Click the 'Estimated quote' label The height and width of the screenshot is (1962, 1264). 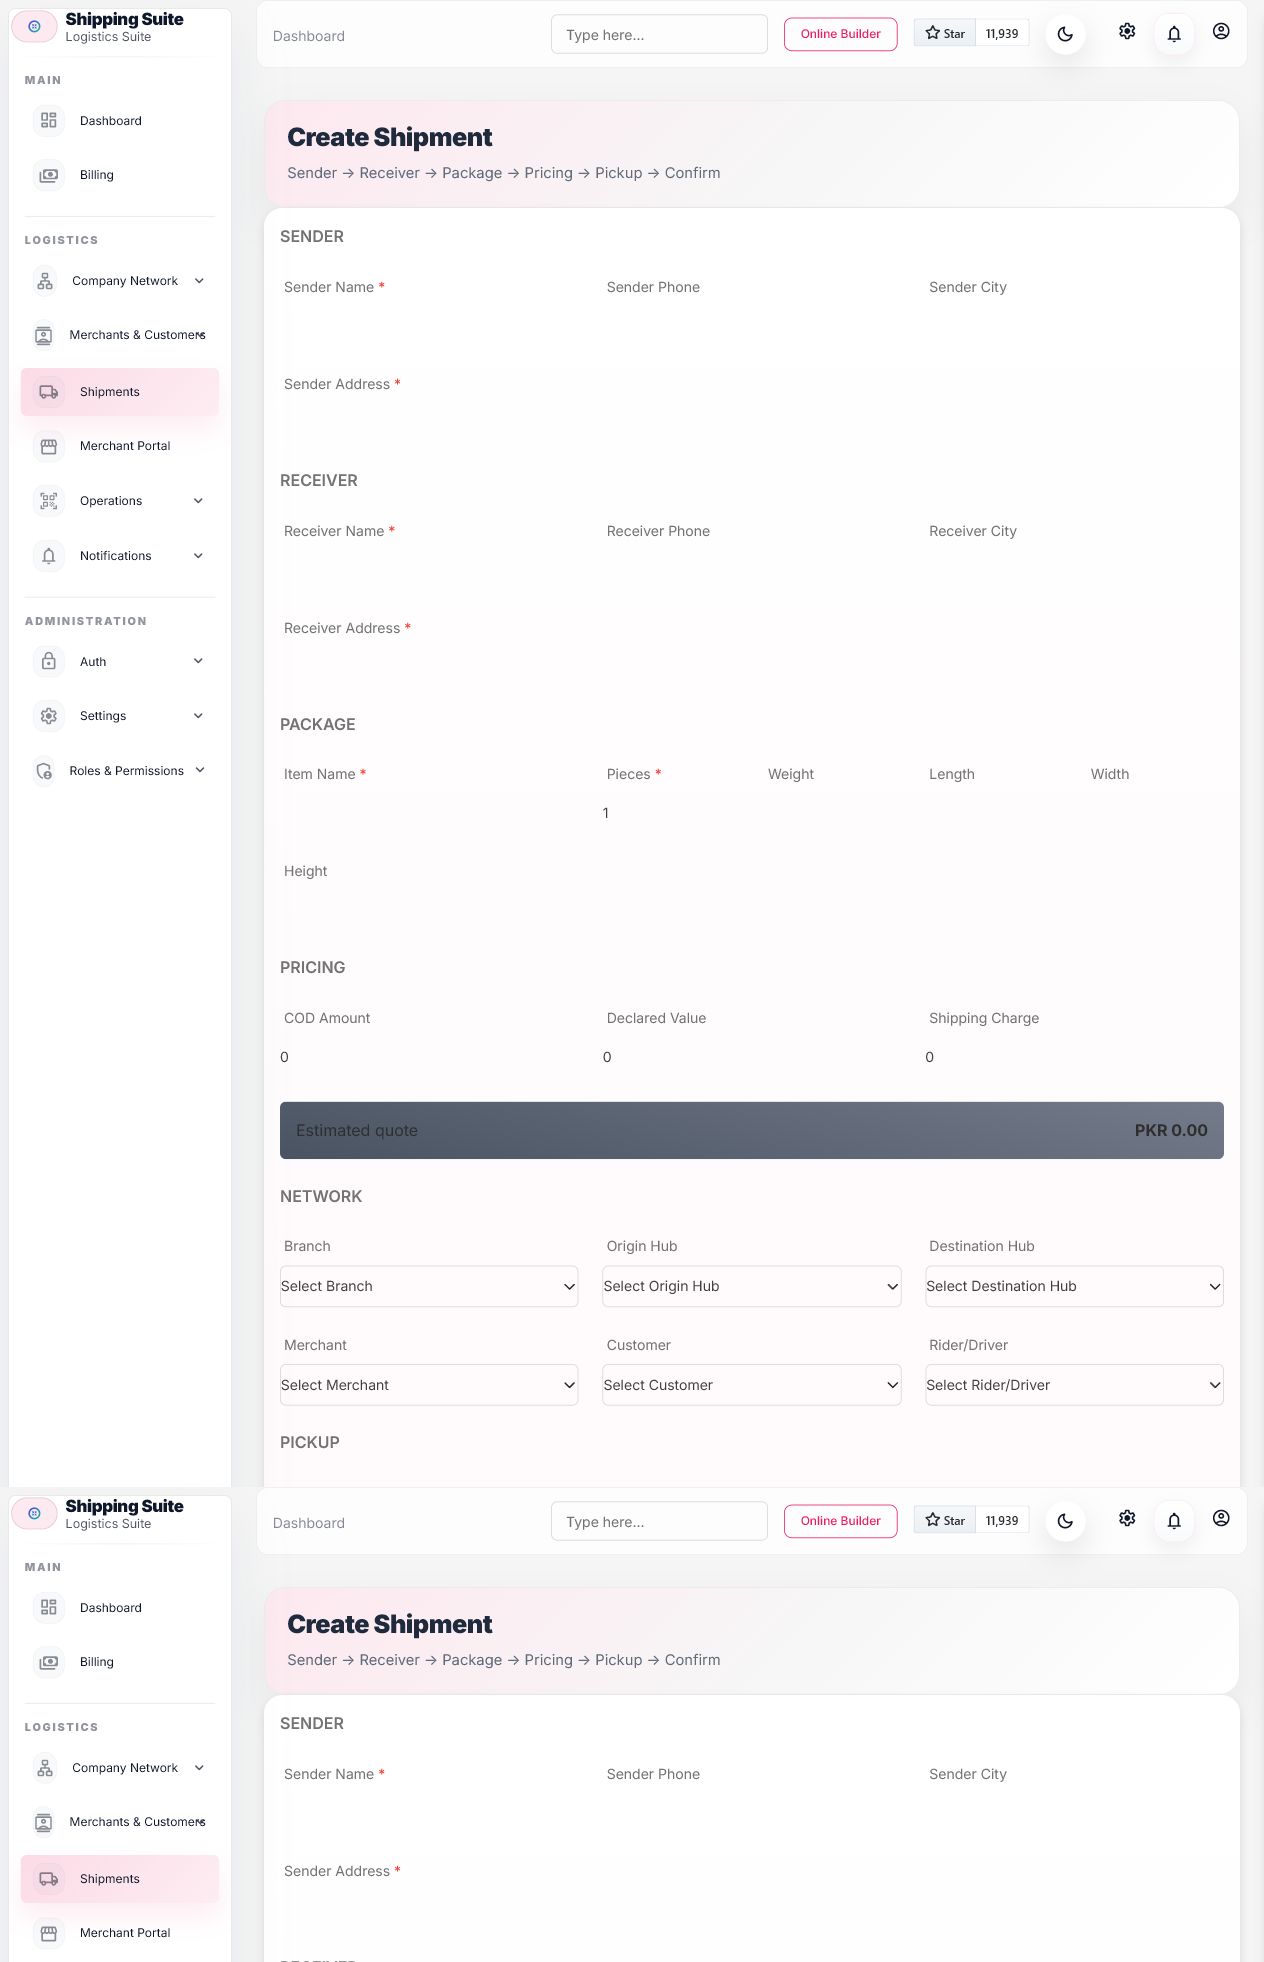pos(357,1130)
